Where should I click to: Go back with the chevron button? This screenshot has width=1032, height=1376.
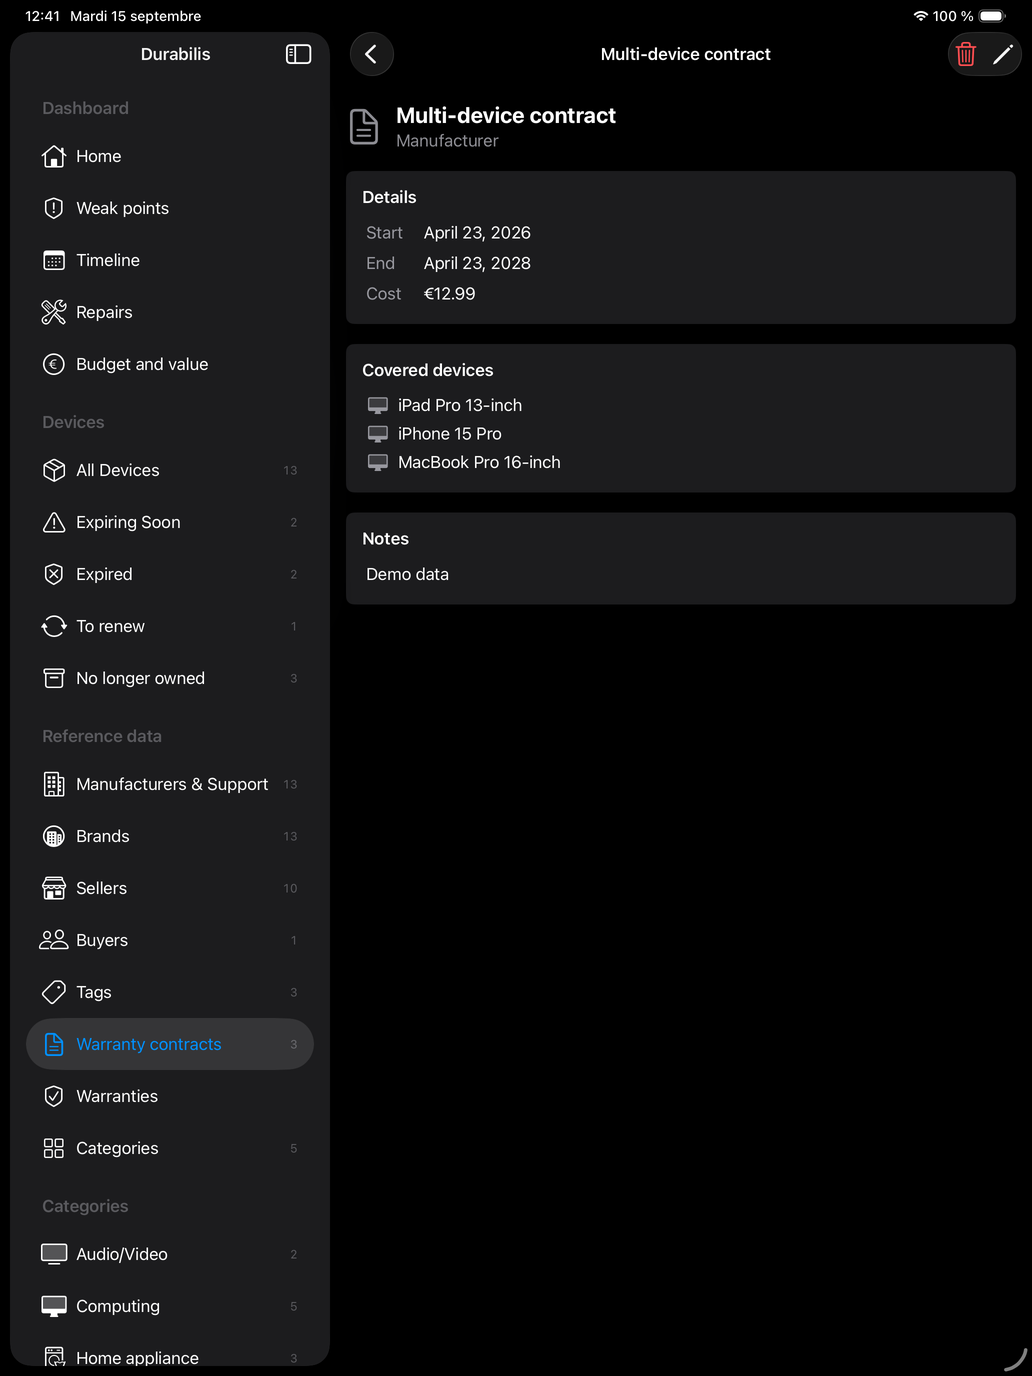[x=372, y=54]
